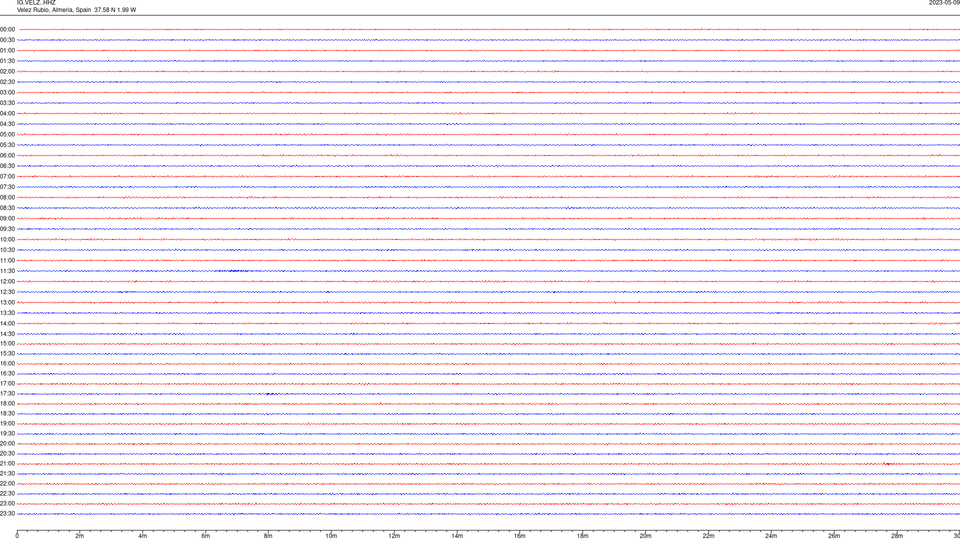Select the 02:30 row label

(7, 82)
